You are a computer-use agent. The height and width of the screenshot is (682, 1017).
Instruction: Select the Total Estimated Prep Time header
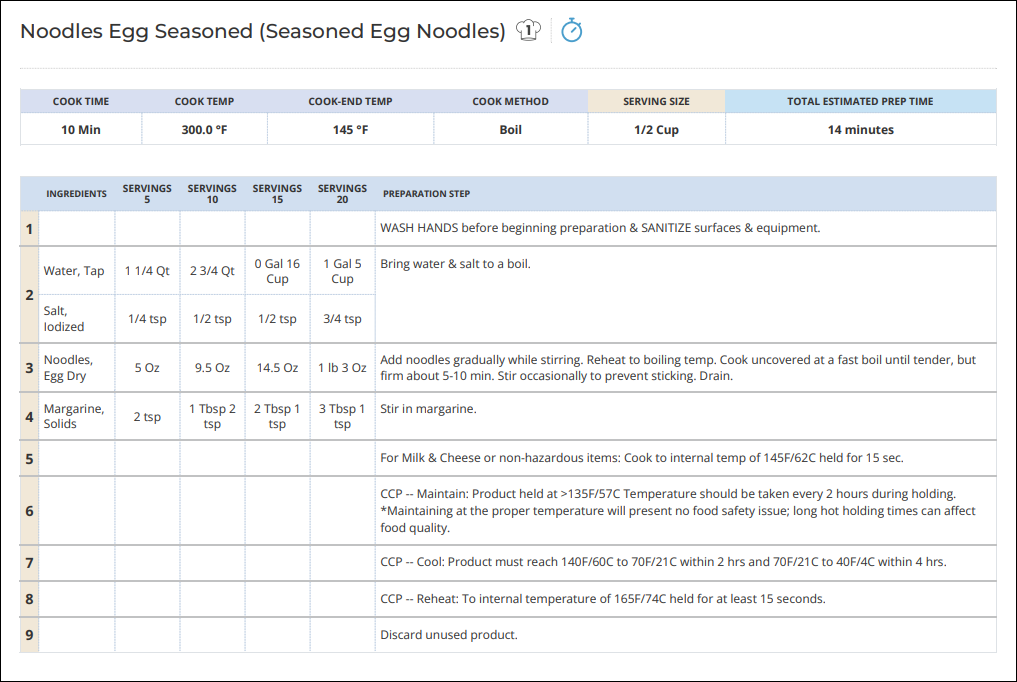tap(860, 101)
